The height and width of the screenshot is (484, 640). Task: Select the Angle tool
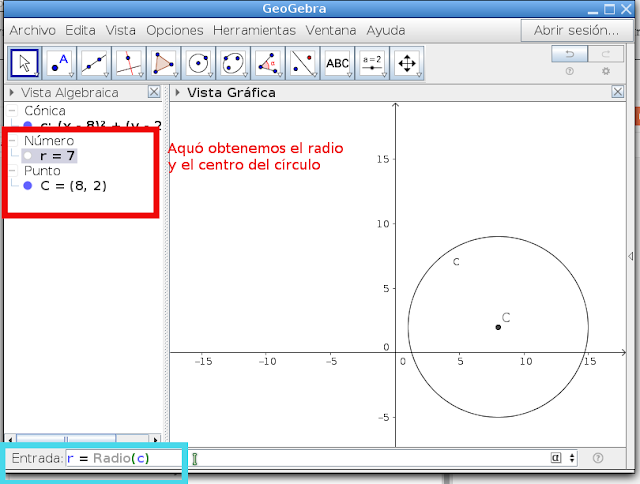[x=268, y=63]
